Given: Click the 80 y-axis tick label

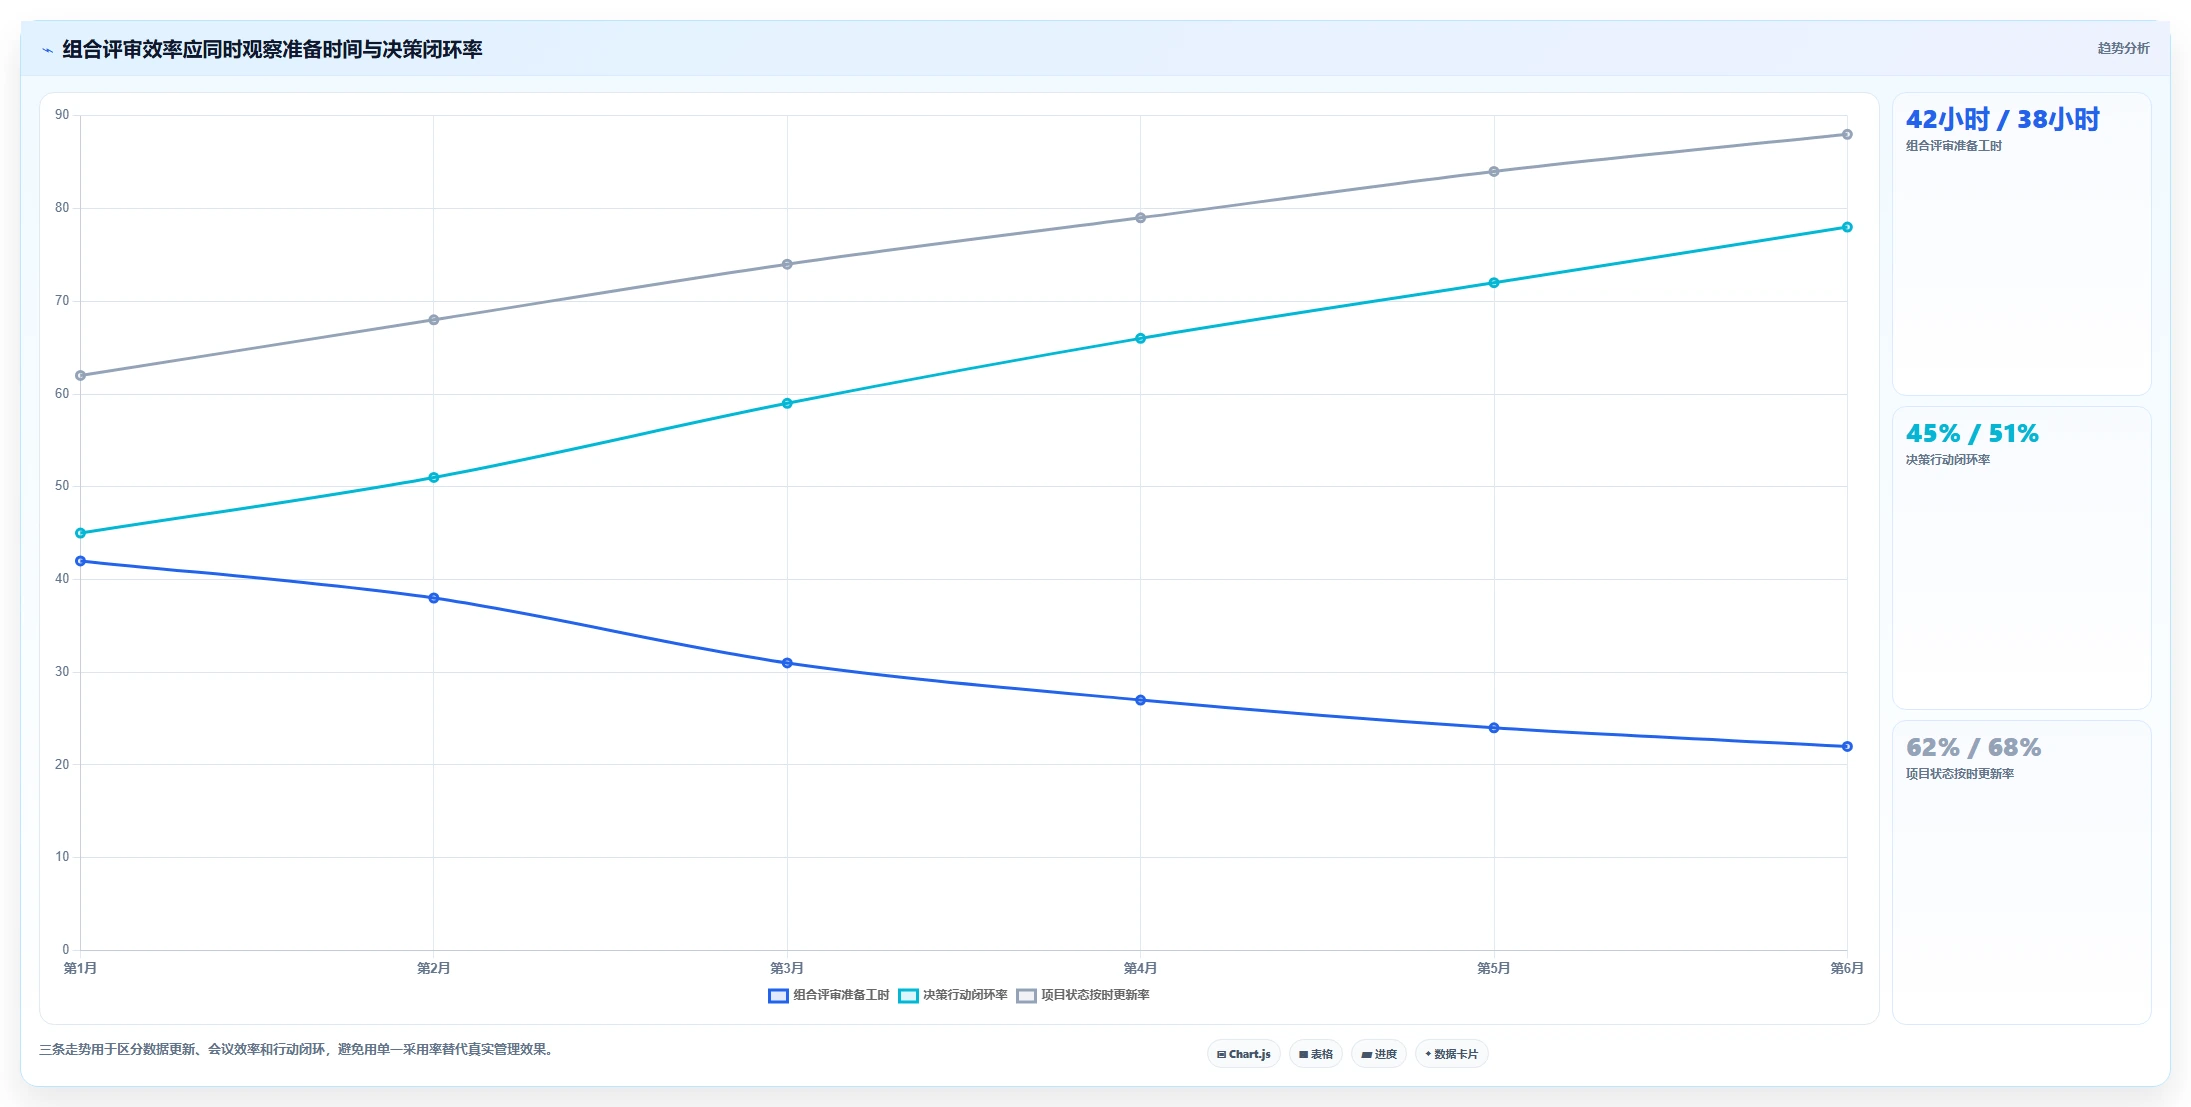Looking at the screenshot, I should click(x=62, y=208).
